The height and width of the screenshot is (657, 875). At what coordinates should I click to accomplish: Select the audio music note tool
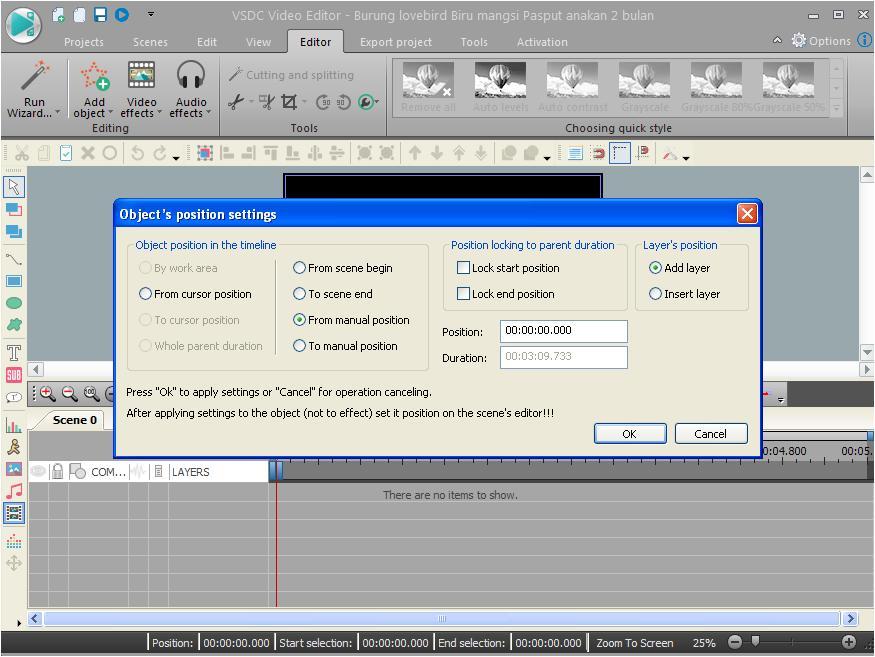pos(13,491)
